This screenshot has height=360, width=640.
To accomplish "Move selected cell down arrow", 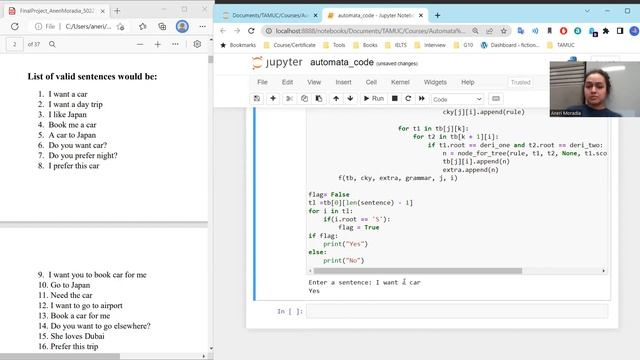I will click(x=350, y=98).
